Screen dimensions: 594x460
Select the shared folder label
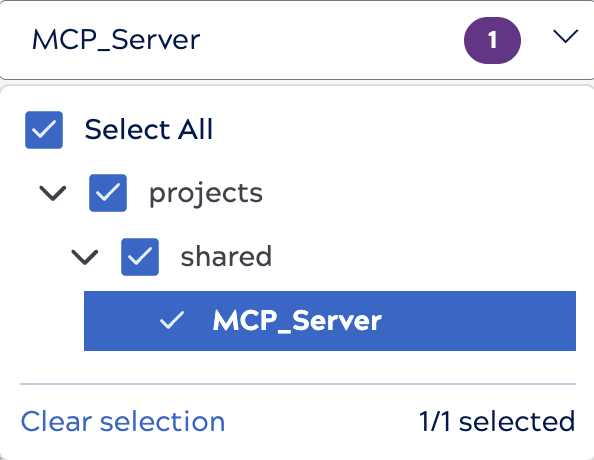tap(226, 257)
